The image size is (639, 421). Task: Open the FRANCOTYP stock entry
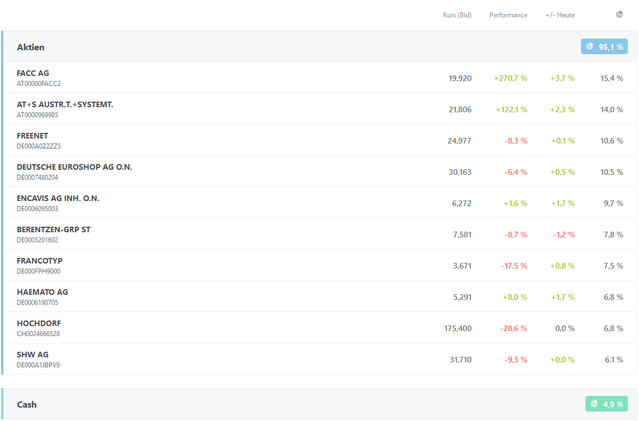[x=320, y=266]
